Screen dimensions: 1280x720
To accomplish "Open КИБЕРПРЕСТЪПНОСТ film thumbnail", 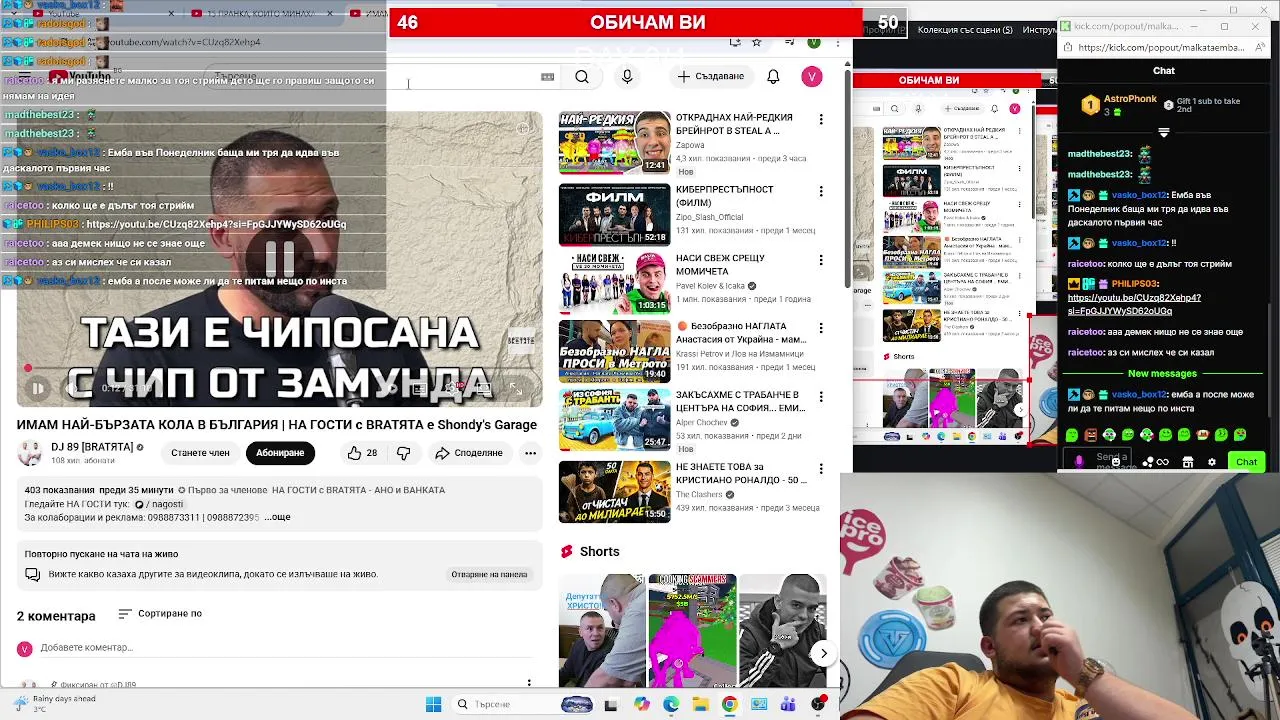I will point(614,214).
